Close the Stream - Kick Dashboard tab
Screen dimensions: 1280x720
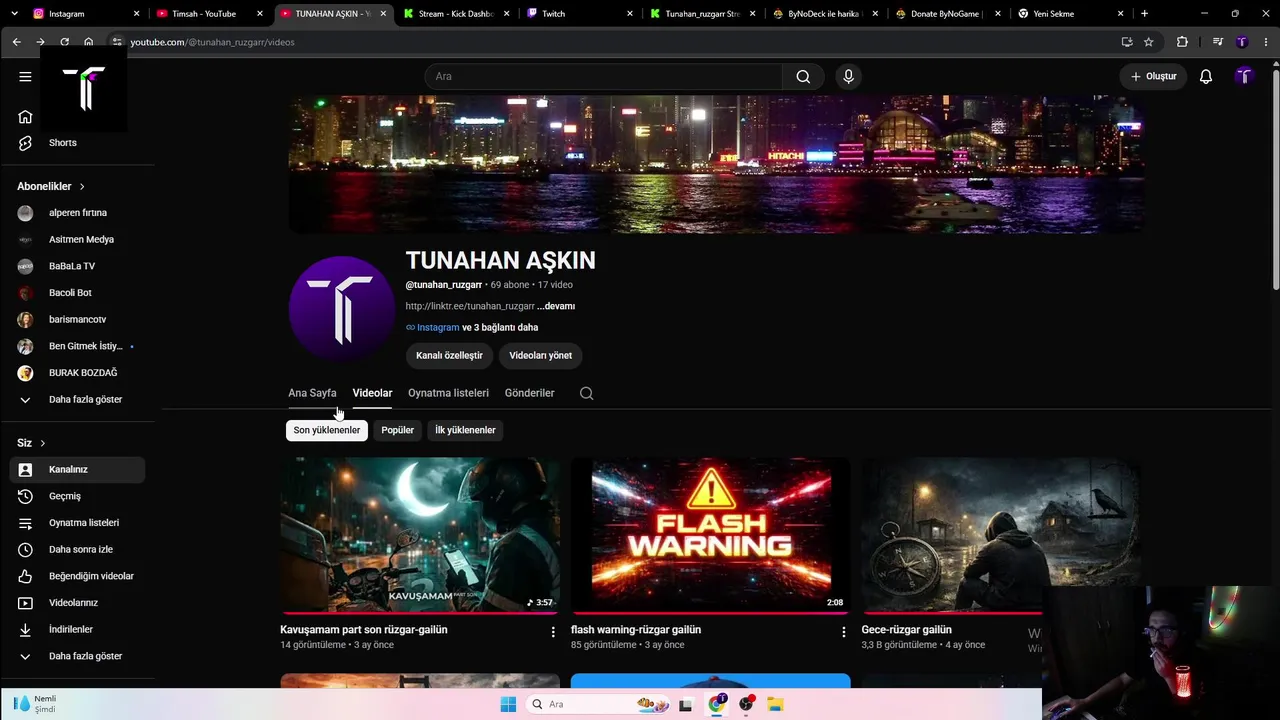508,14
